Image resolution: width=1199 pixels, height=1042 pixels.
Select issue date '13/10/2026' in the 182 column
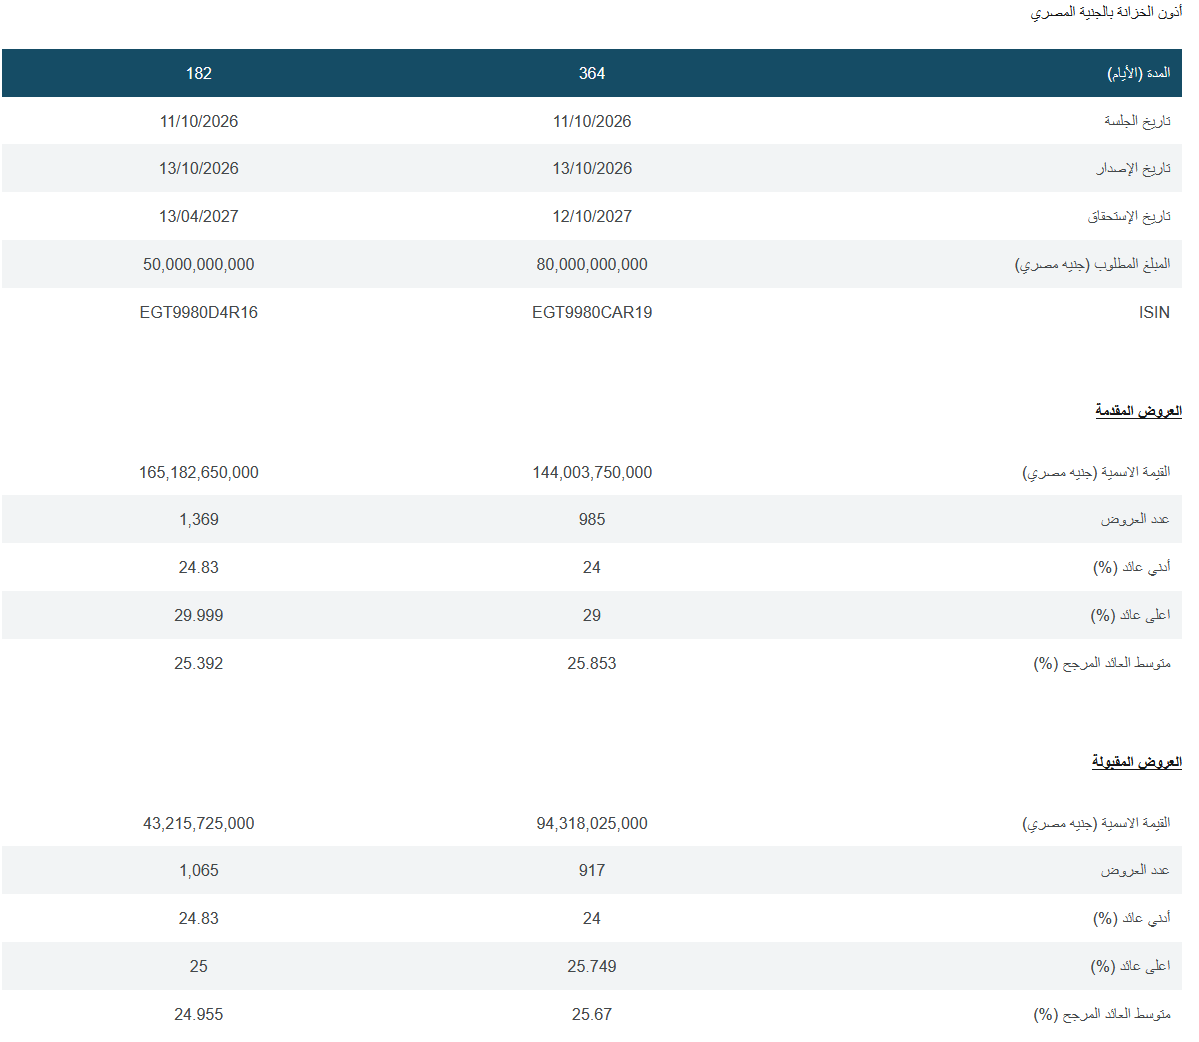point(199,168)
